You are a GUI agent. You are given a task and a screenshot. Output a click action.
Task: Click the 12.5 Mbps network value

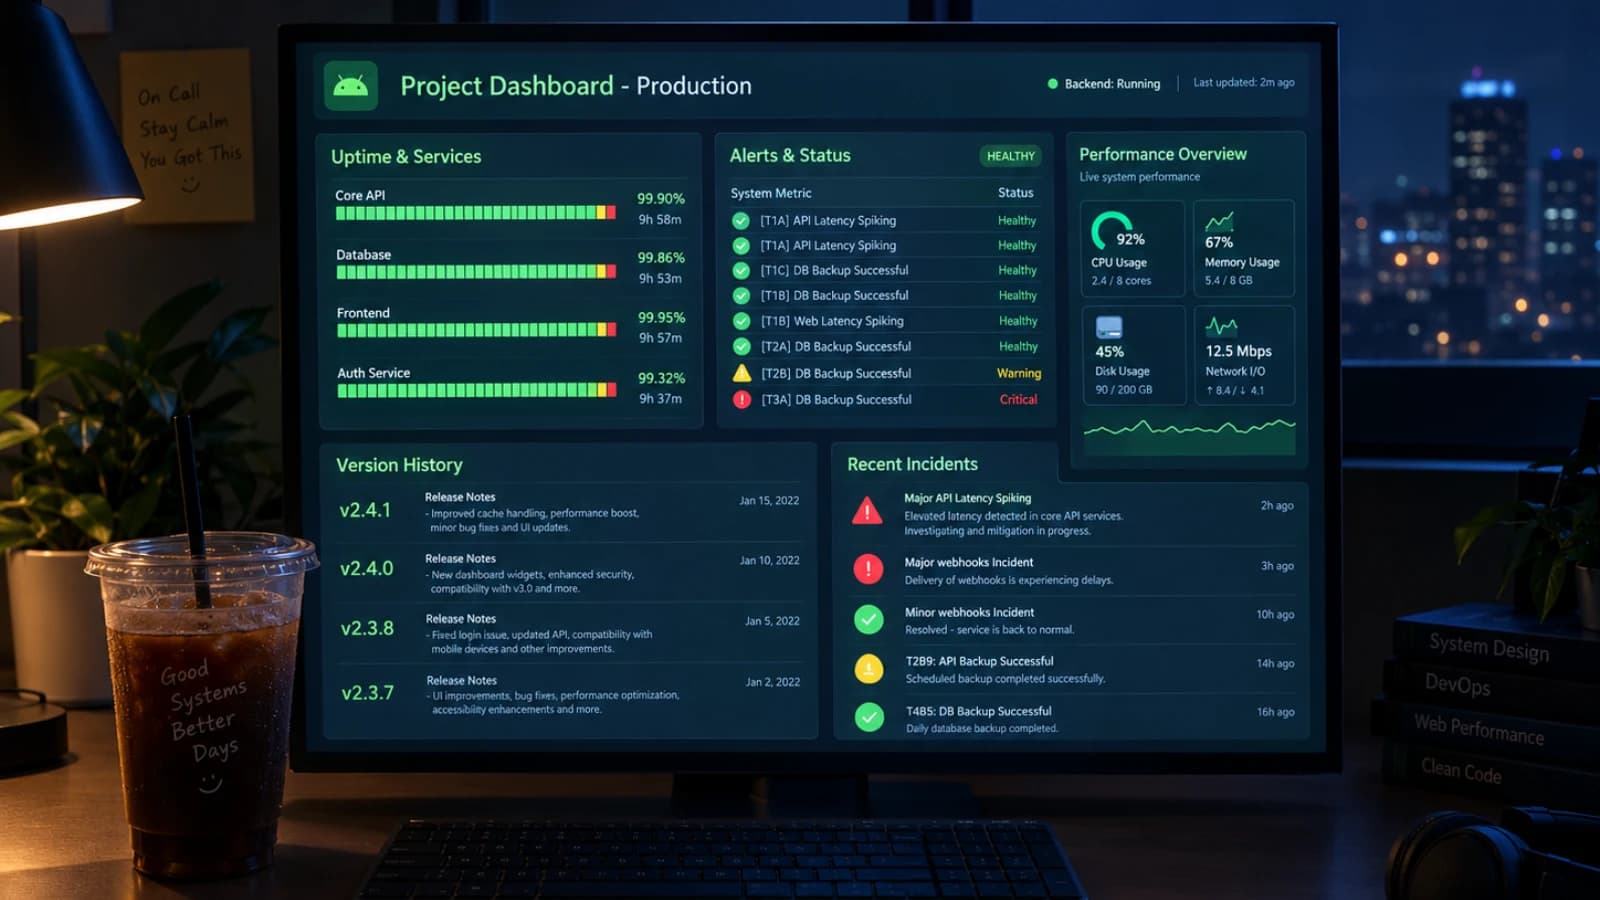coord(1239,351)
